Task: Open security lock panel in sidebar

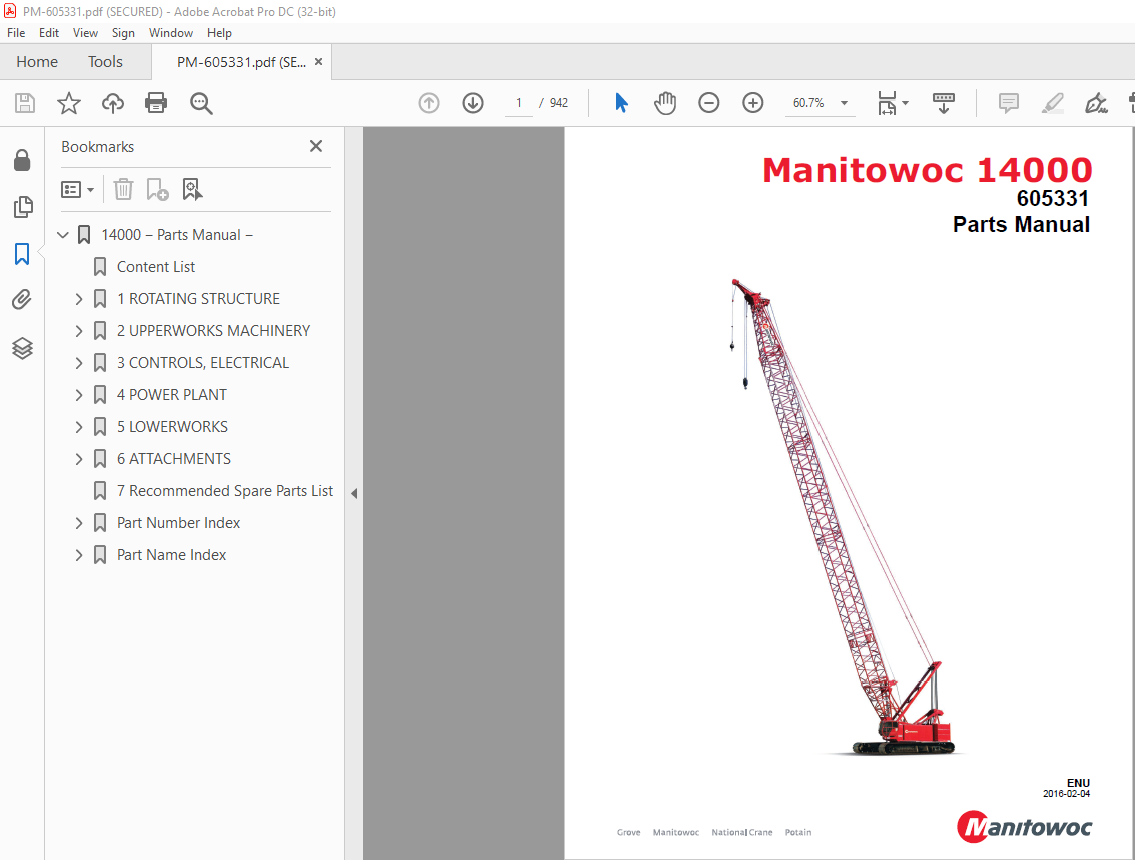Action: pos(22,160)
